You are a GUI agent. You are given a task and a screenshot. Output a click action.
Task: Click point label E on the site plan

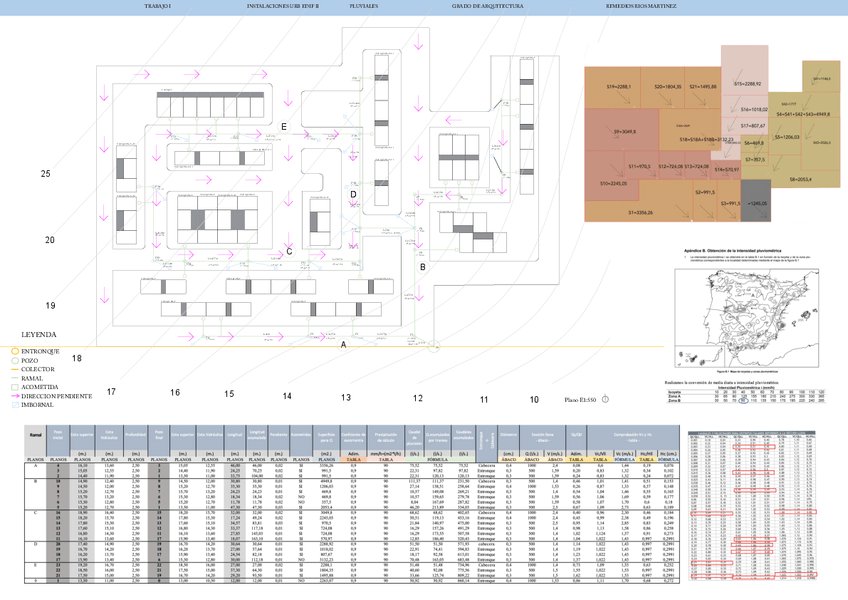coord(284,127)
